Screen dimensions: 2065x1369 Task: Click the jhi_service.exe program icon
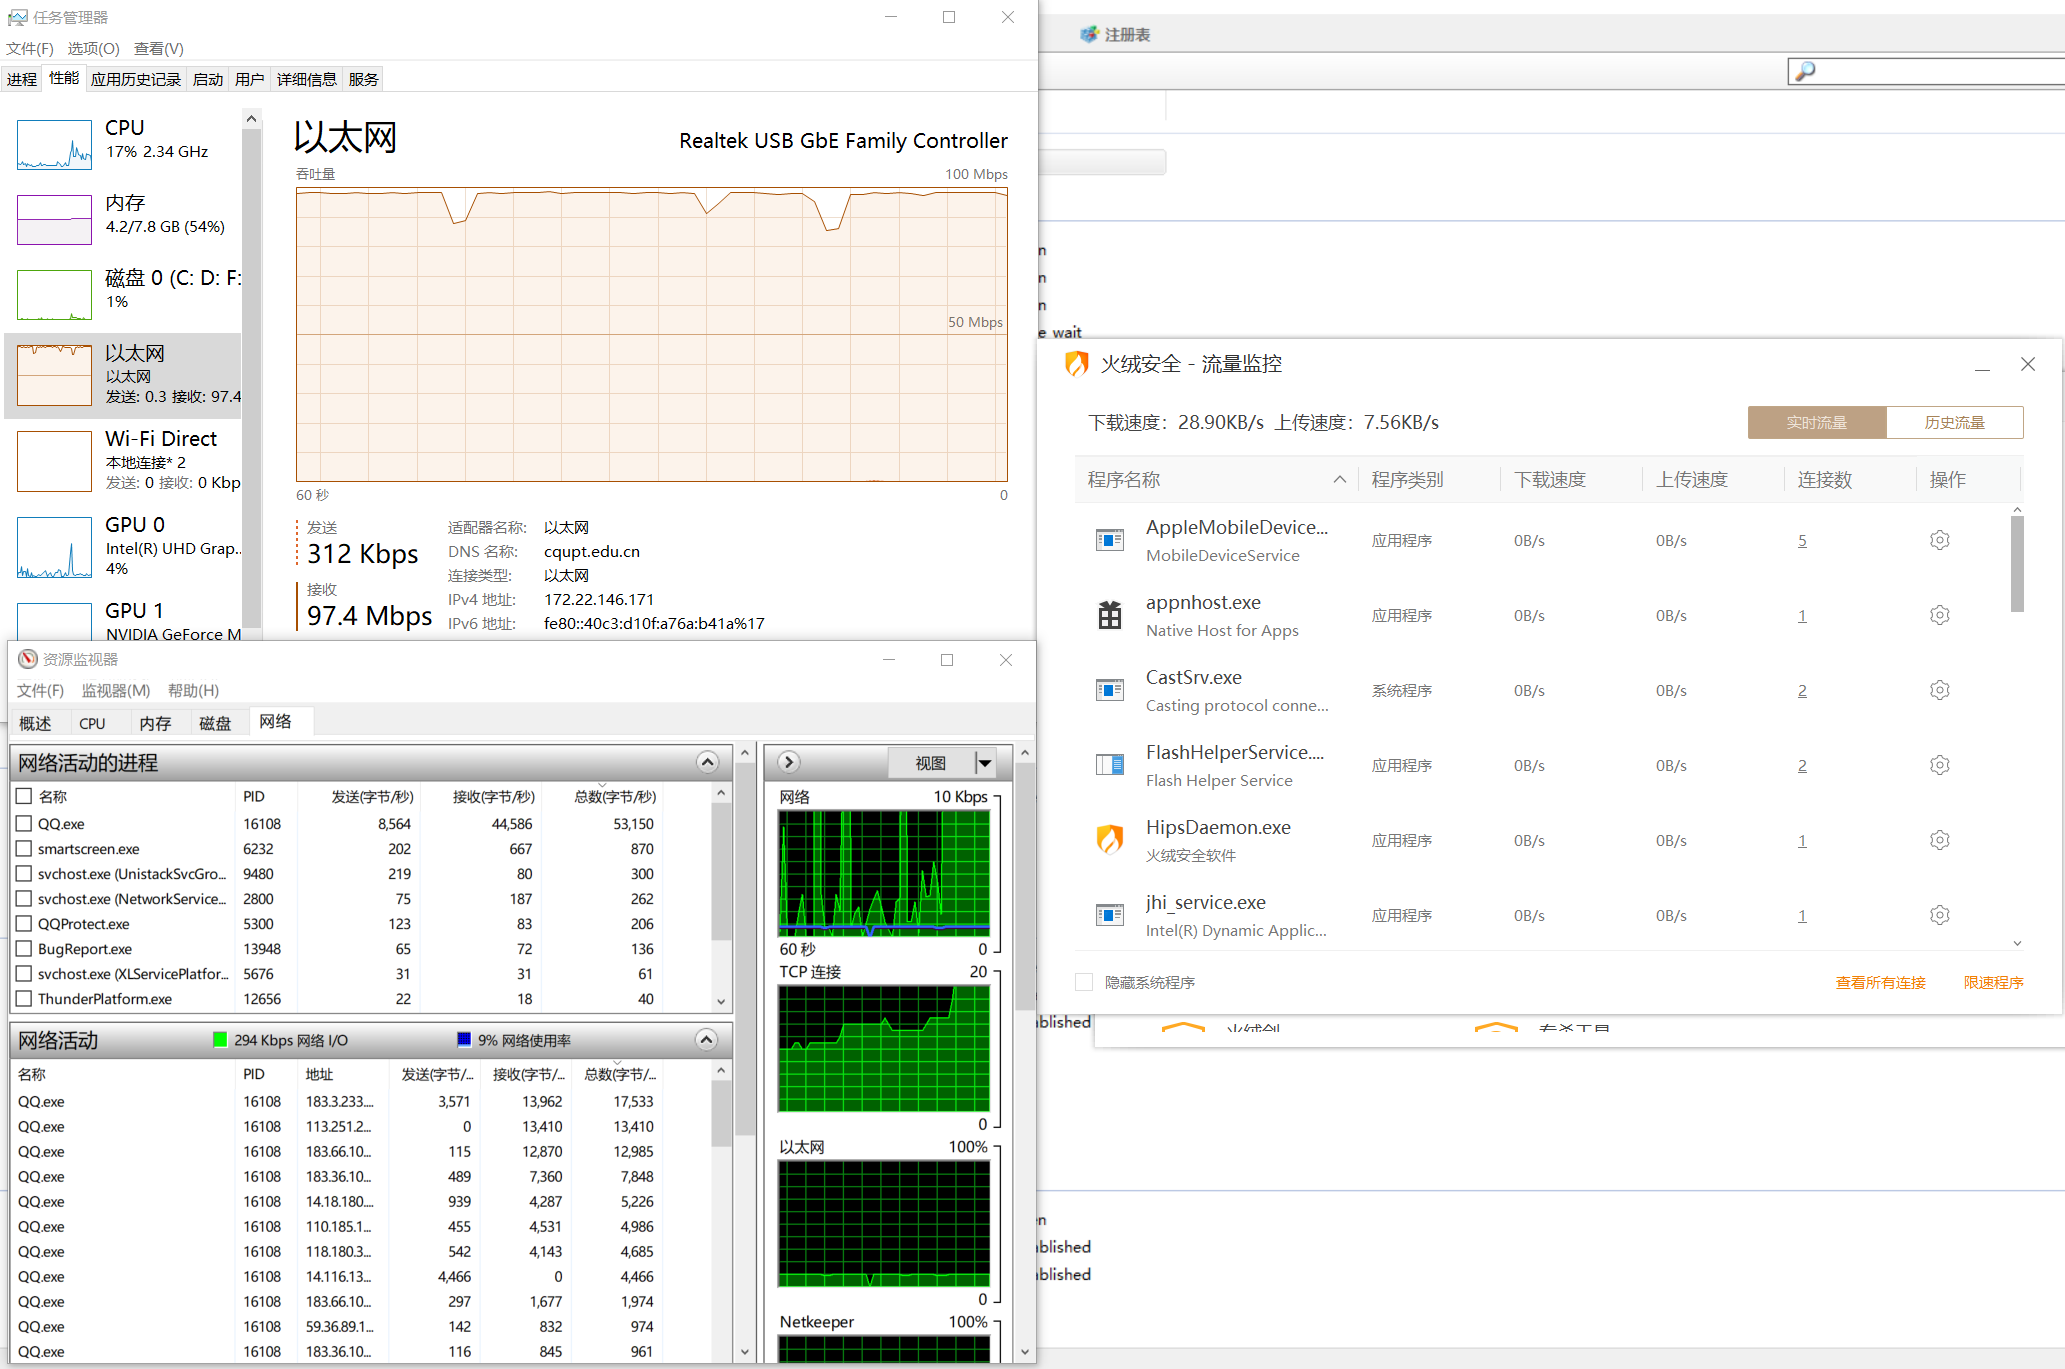(x=1110, y=915)
